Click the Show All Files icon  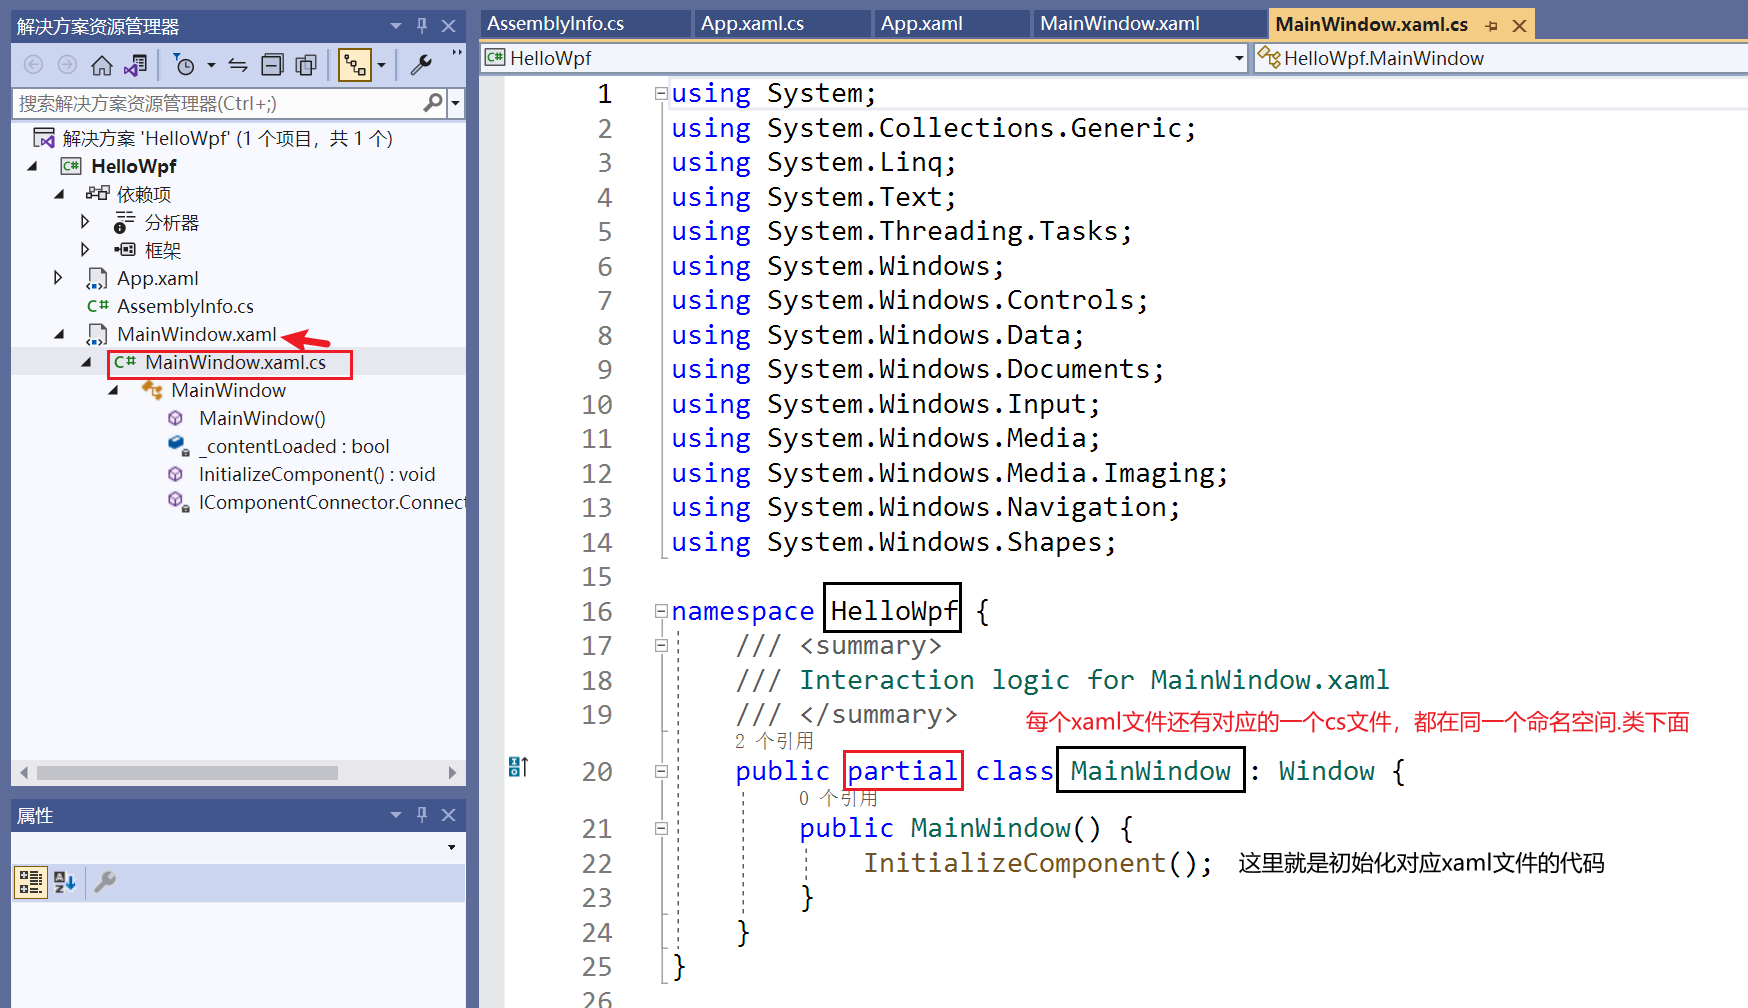pos(306,66)
